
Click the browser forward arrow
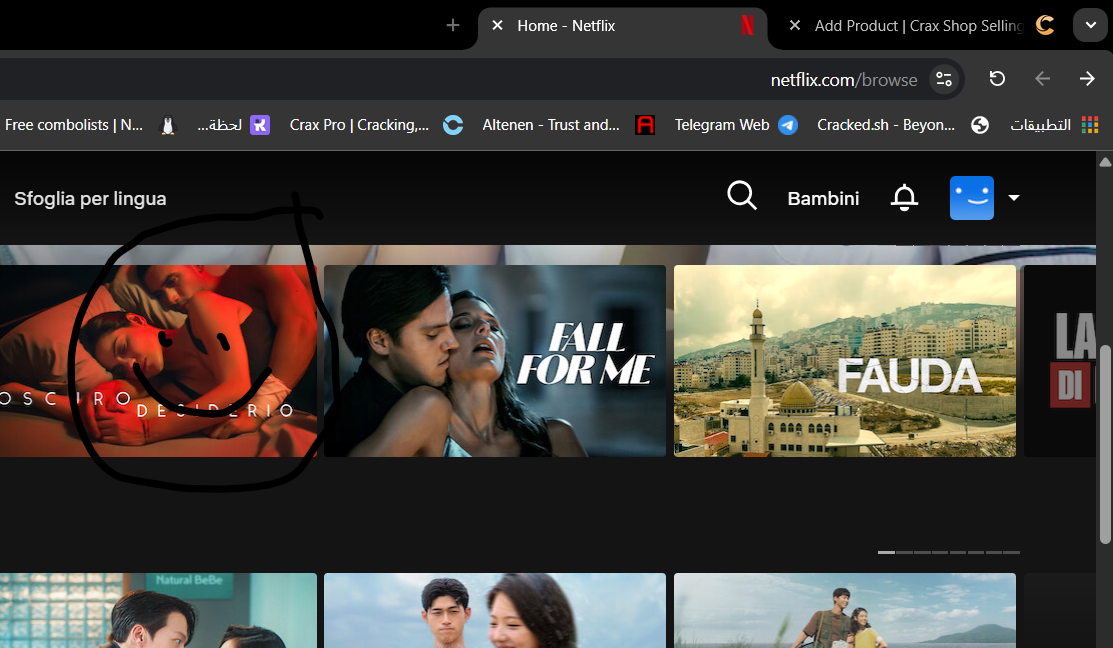click(1087, 79)
